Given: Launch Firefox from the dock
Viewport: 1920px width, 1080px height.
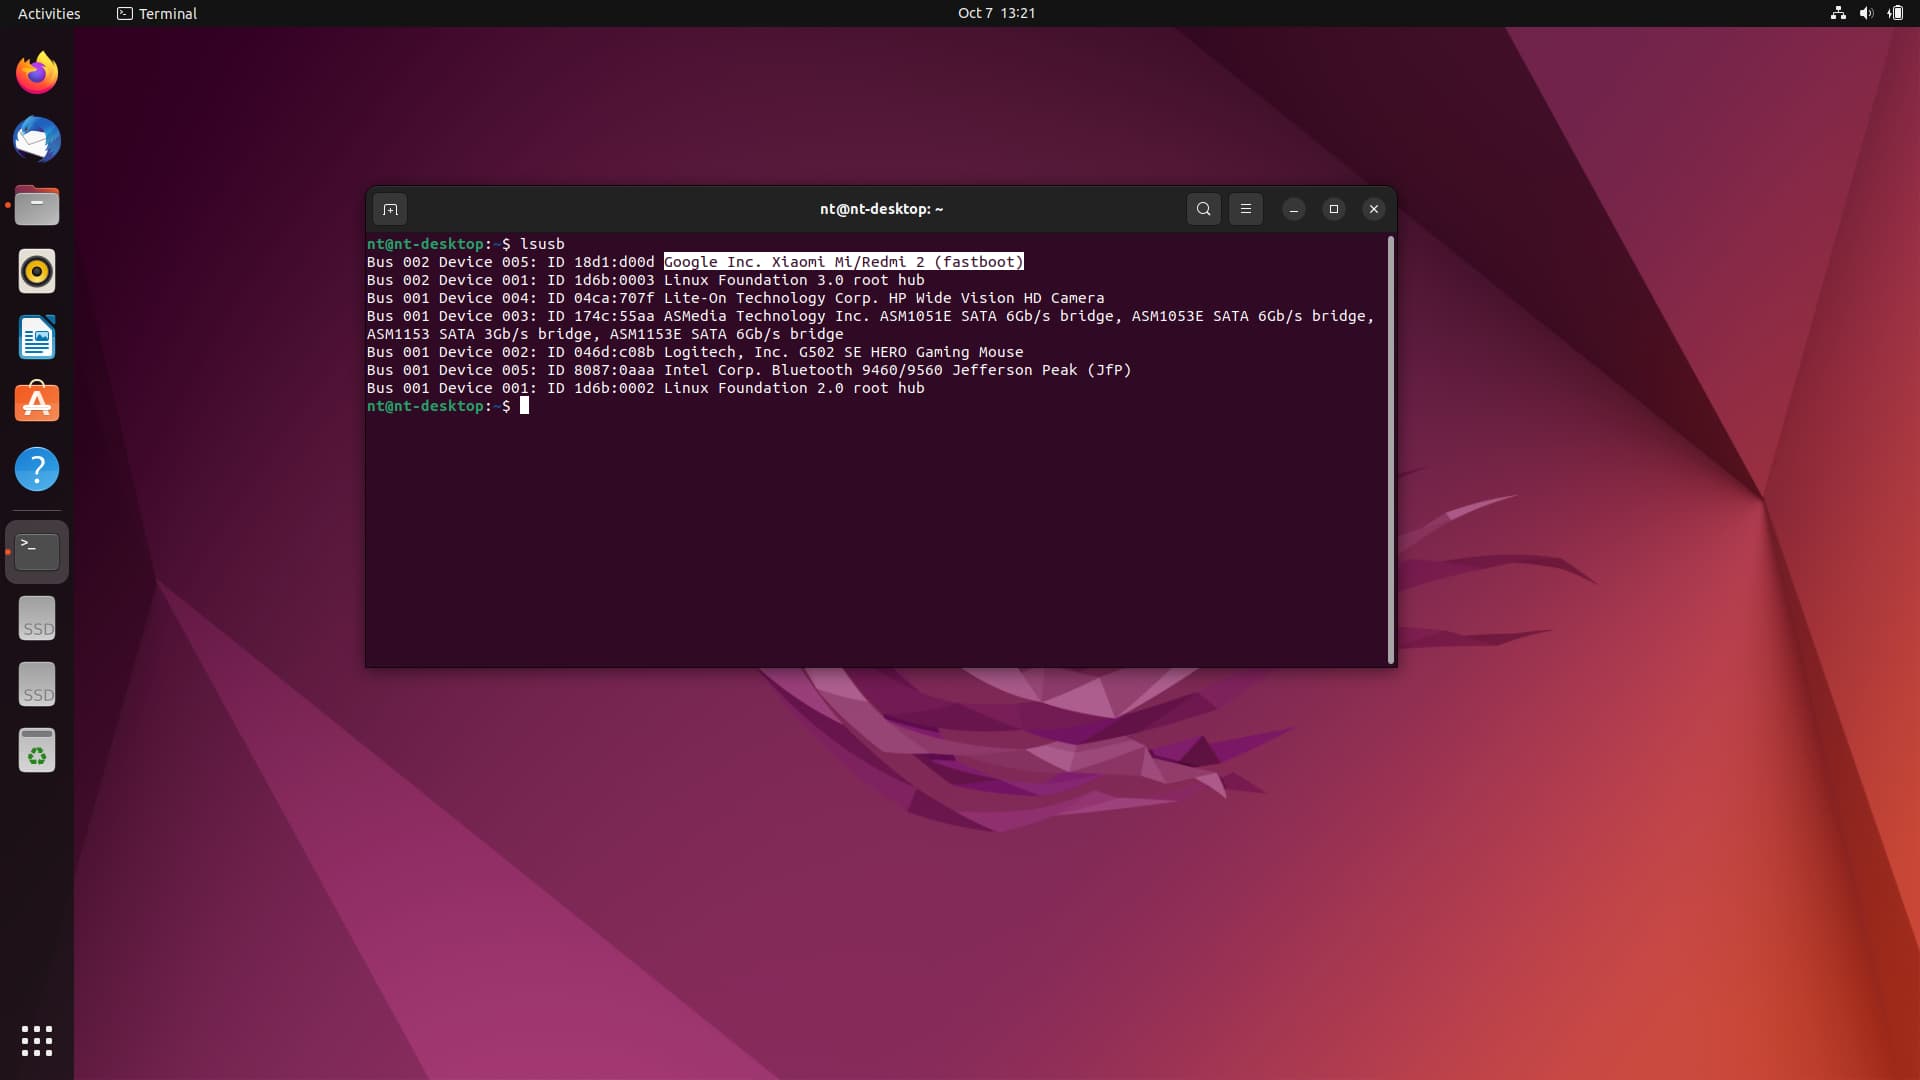Looking at the screenshot, I should point(37,73).
